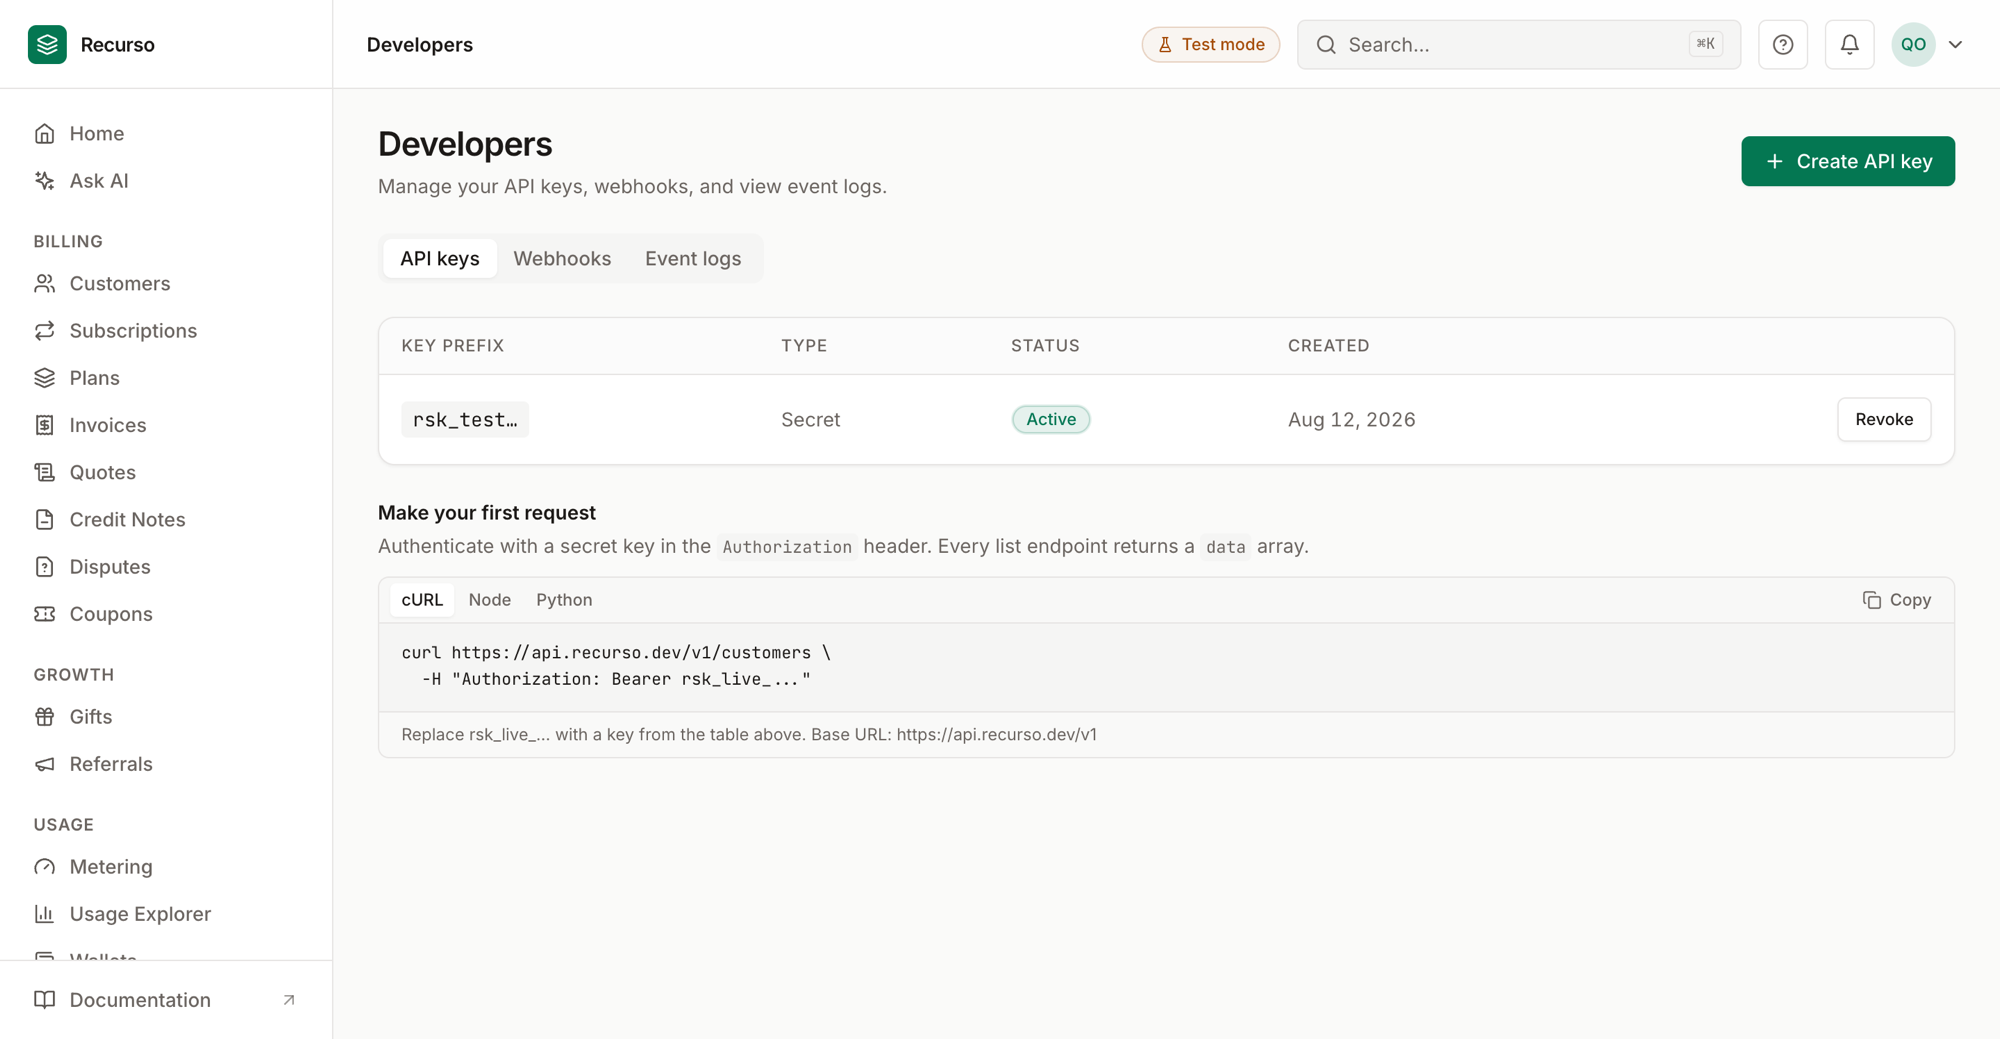Select the cURL code tab
The height and width of the screenshot is (1039, 2000).
(422, 600)
